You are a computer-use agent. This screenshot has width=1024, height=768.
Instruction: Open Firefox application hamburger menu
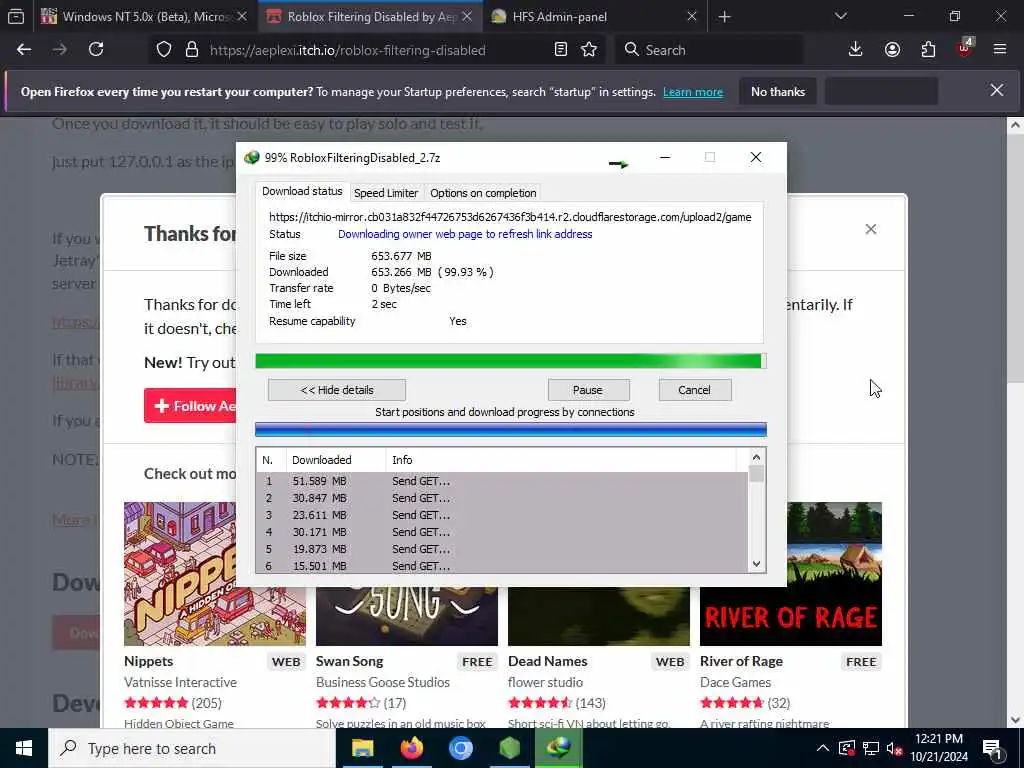1000,50
